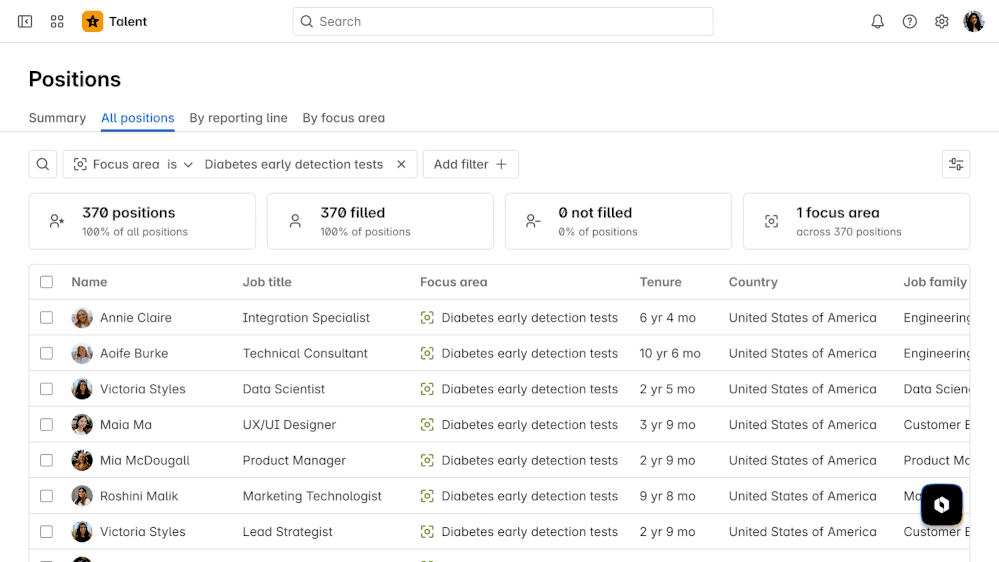Click the Focus area column header

(x=454, y=282)
